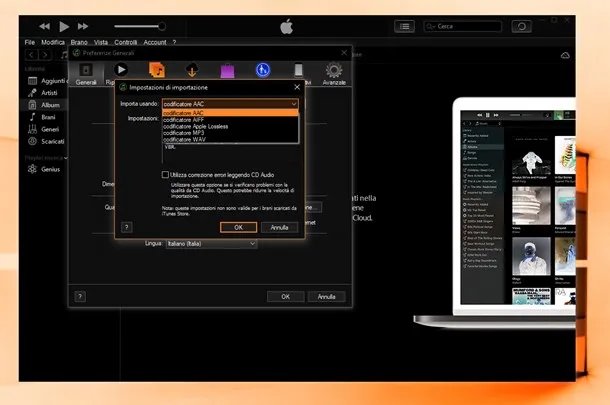Click the rewind previous track icon
610x405 pixels.
click(45, 26)
